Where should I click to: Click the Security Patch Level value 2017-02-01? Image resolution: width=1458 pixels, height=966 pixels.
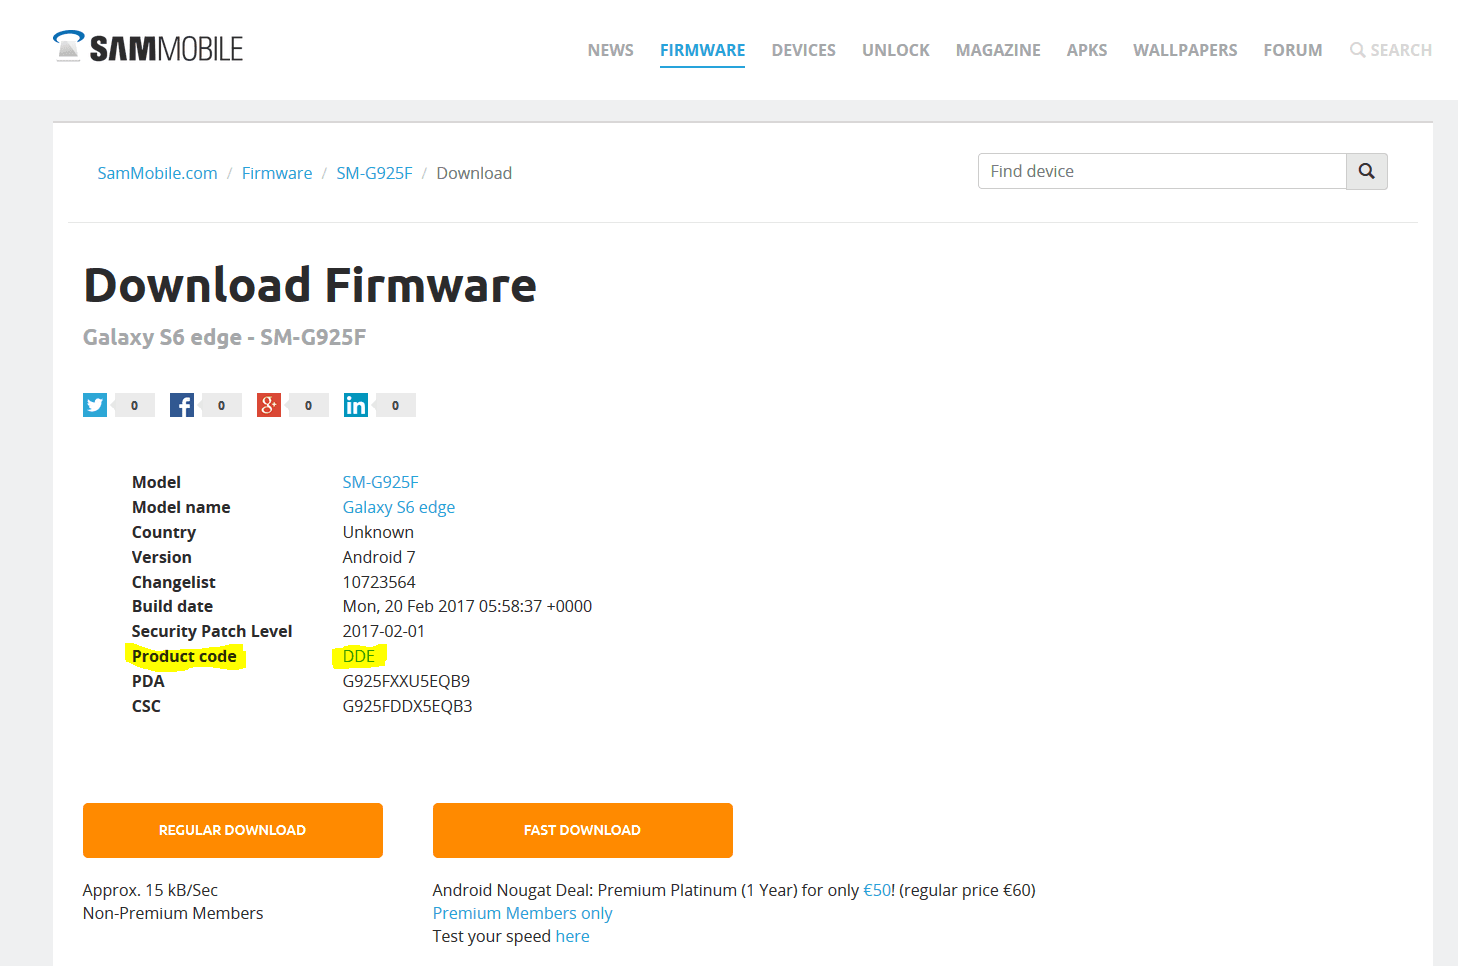pos(384,631)
